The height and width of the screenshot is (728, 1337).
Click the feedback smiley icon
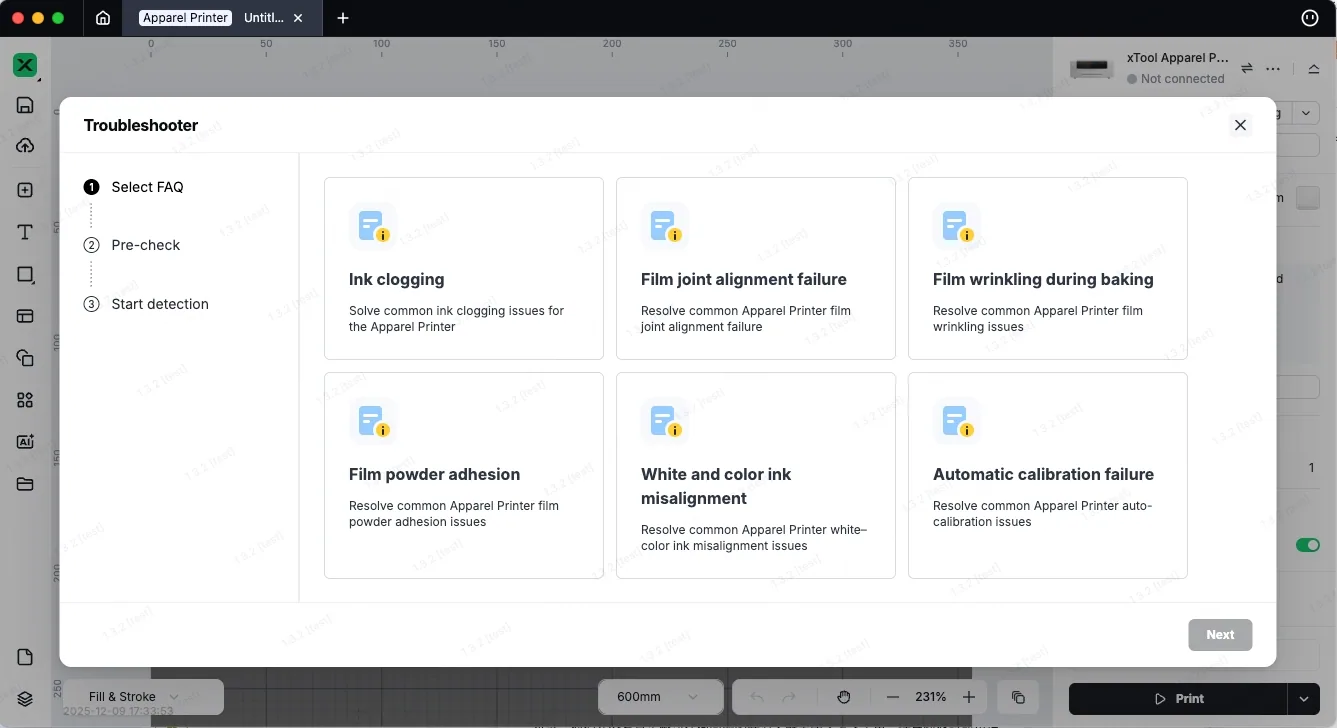1309,18
